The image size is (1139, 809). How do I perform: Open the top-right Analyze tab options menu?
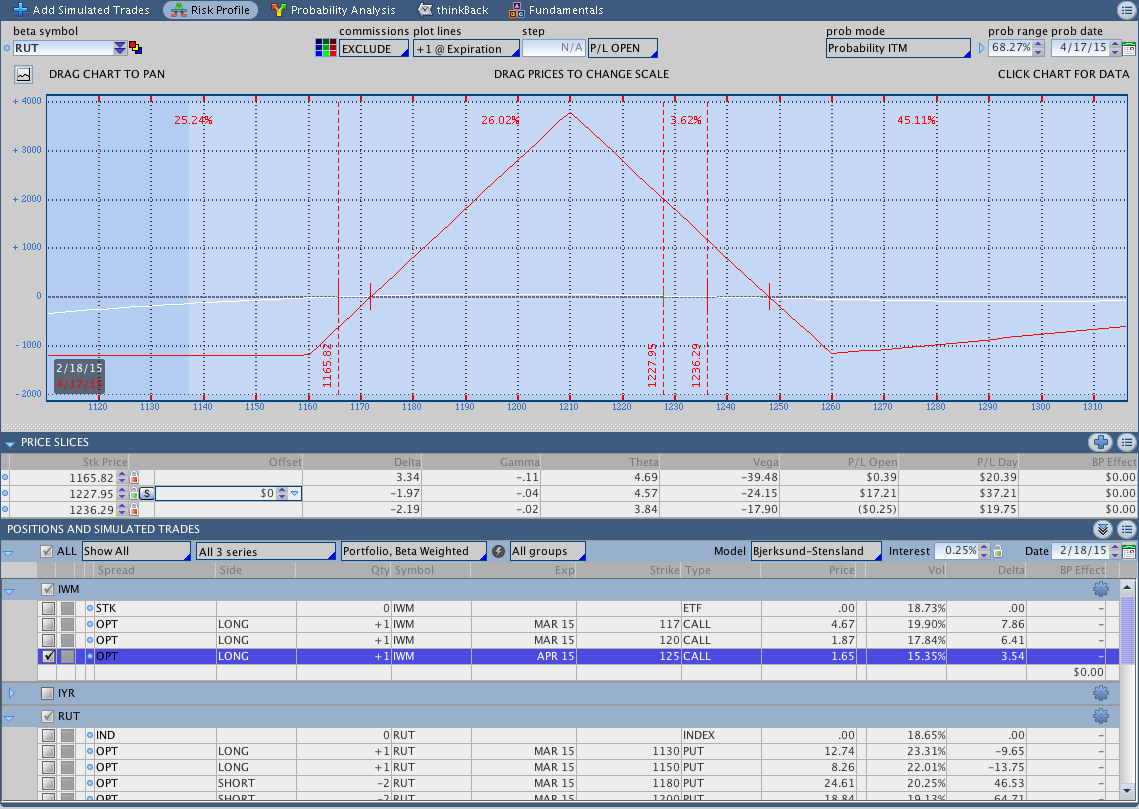[1127, 9]
